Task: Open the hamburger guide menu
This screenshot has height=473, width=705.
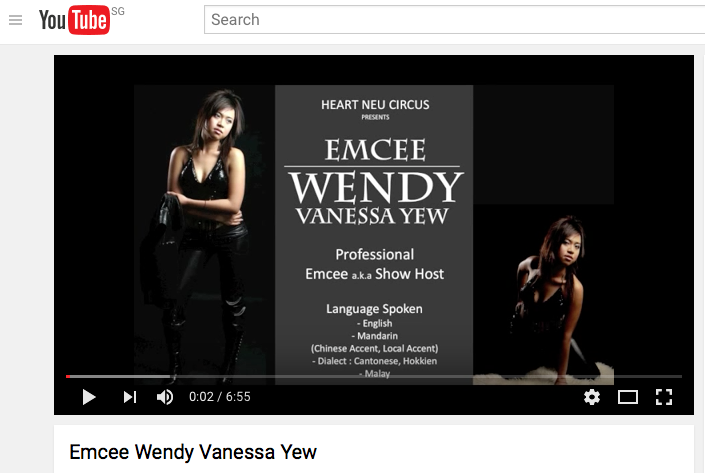Action: coord(15,20)
